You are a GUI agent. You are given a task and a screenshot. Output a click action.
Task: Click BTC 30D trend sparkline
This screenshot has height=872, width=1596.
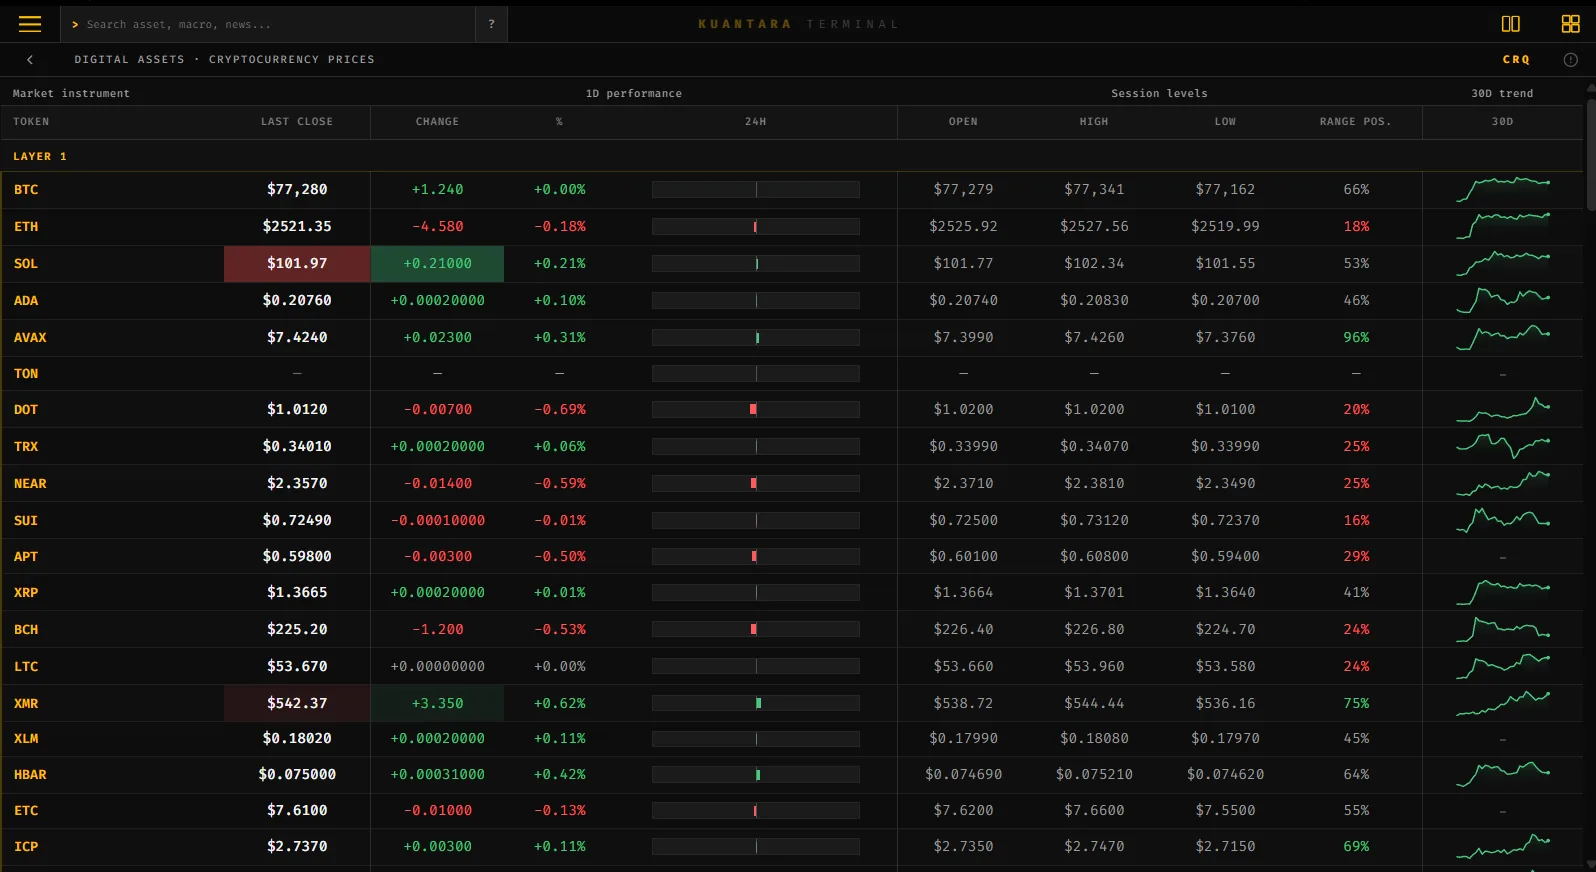pos(1502,189)
